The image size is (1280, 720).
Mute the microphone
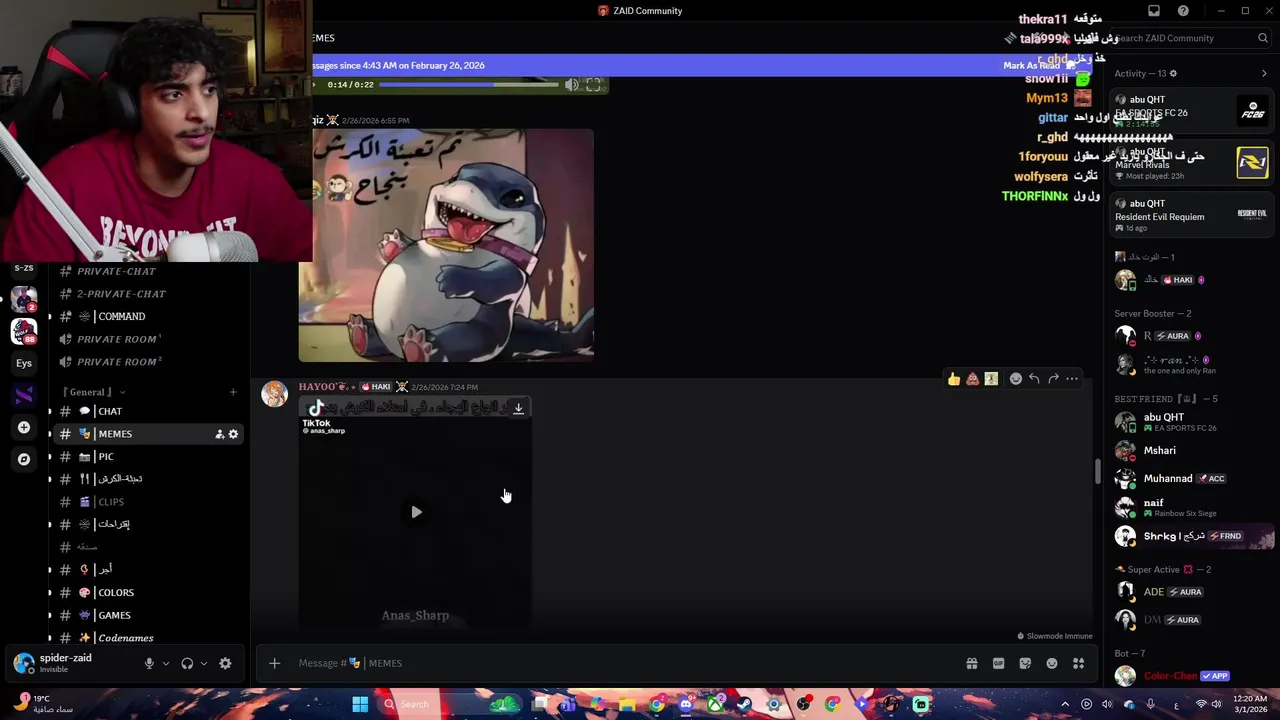pyautogui.click(x=149, y=663)
